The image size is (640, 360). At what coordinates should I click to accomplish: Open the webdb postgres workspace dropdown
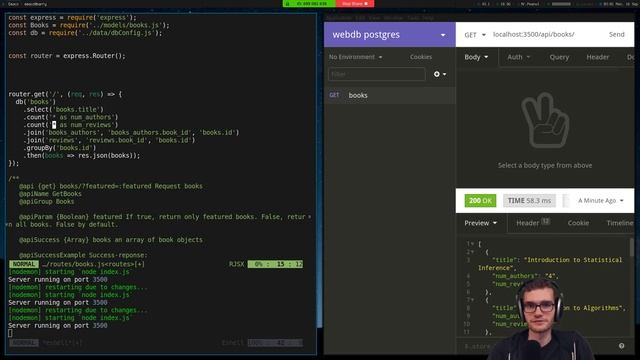pyautogui.click(x=389, y=35)
